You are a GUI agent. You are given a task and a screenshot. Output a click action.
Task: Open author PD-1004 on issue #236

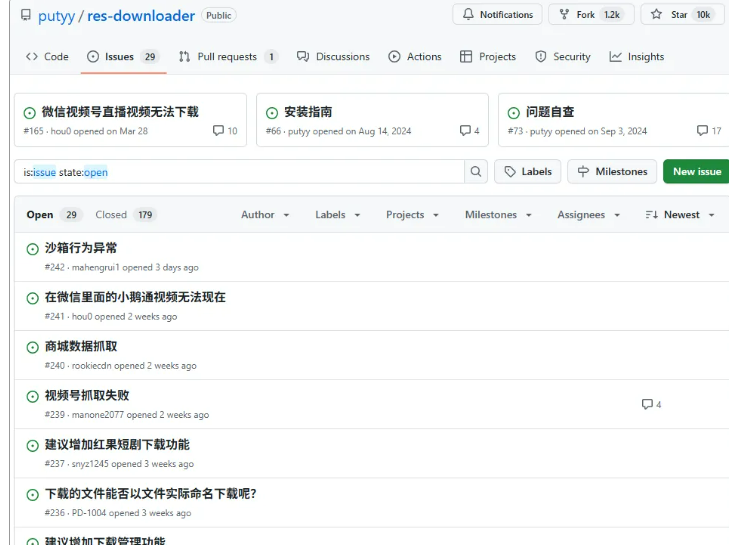click(89, 513)
